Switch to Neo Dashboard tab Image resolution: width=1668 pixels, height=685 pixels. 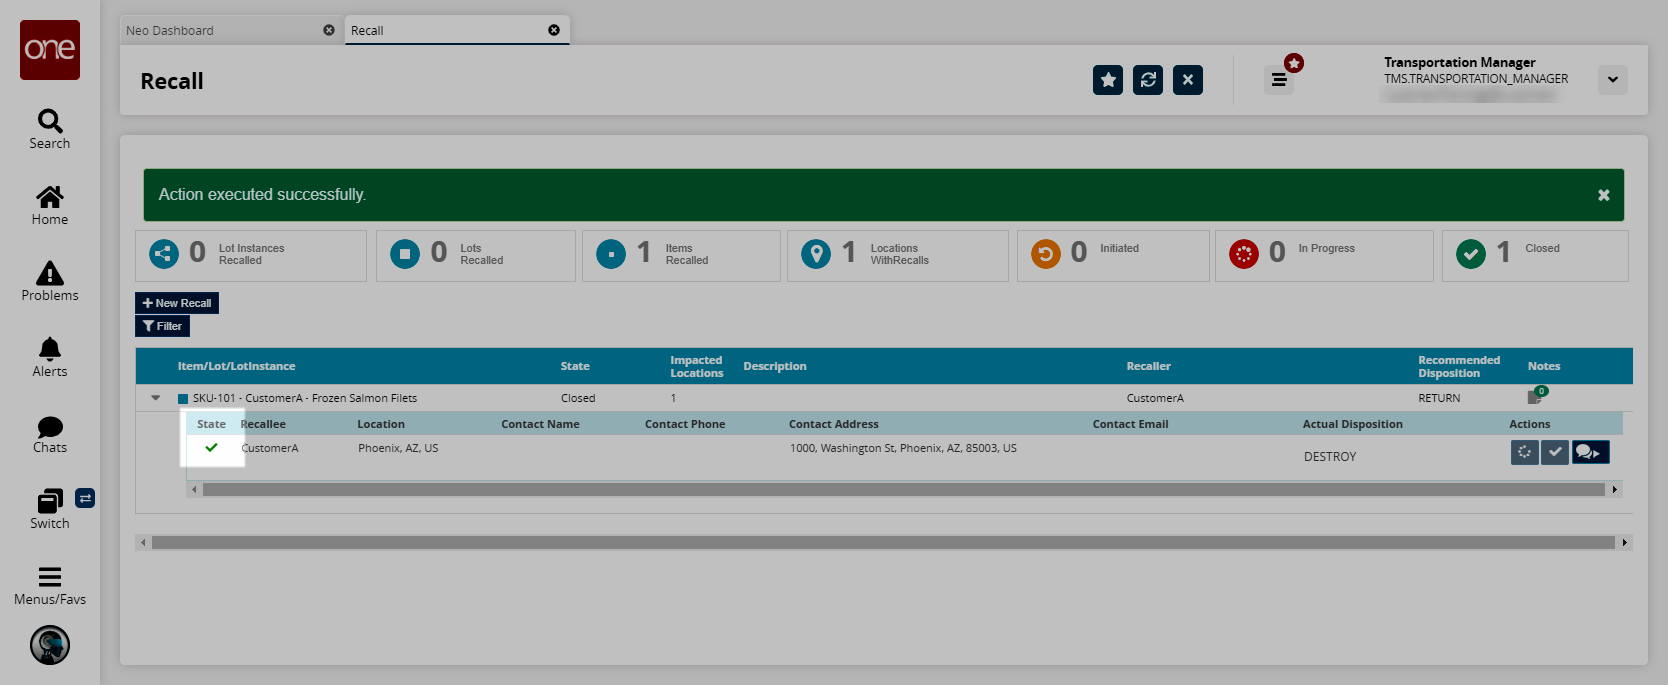(170, 31)
